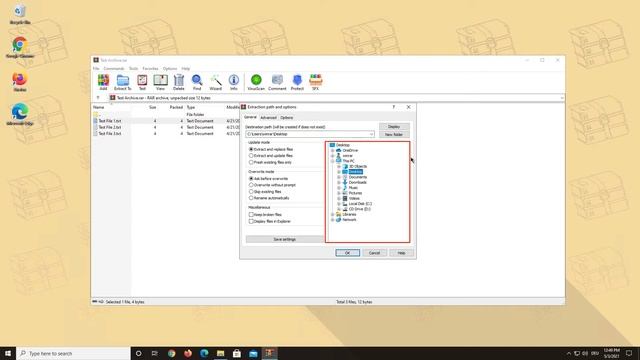Image resolution: width=640 pixels, height=360 pixels.
Task: Switch to the Options tab in dialog
Action: (287, 118)
